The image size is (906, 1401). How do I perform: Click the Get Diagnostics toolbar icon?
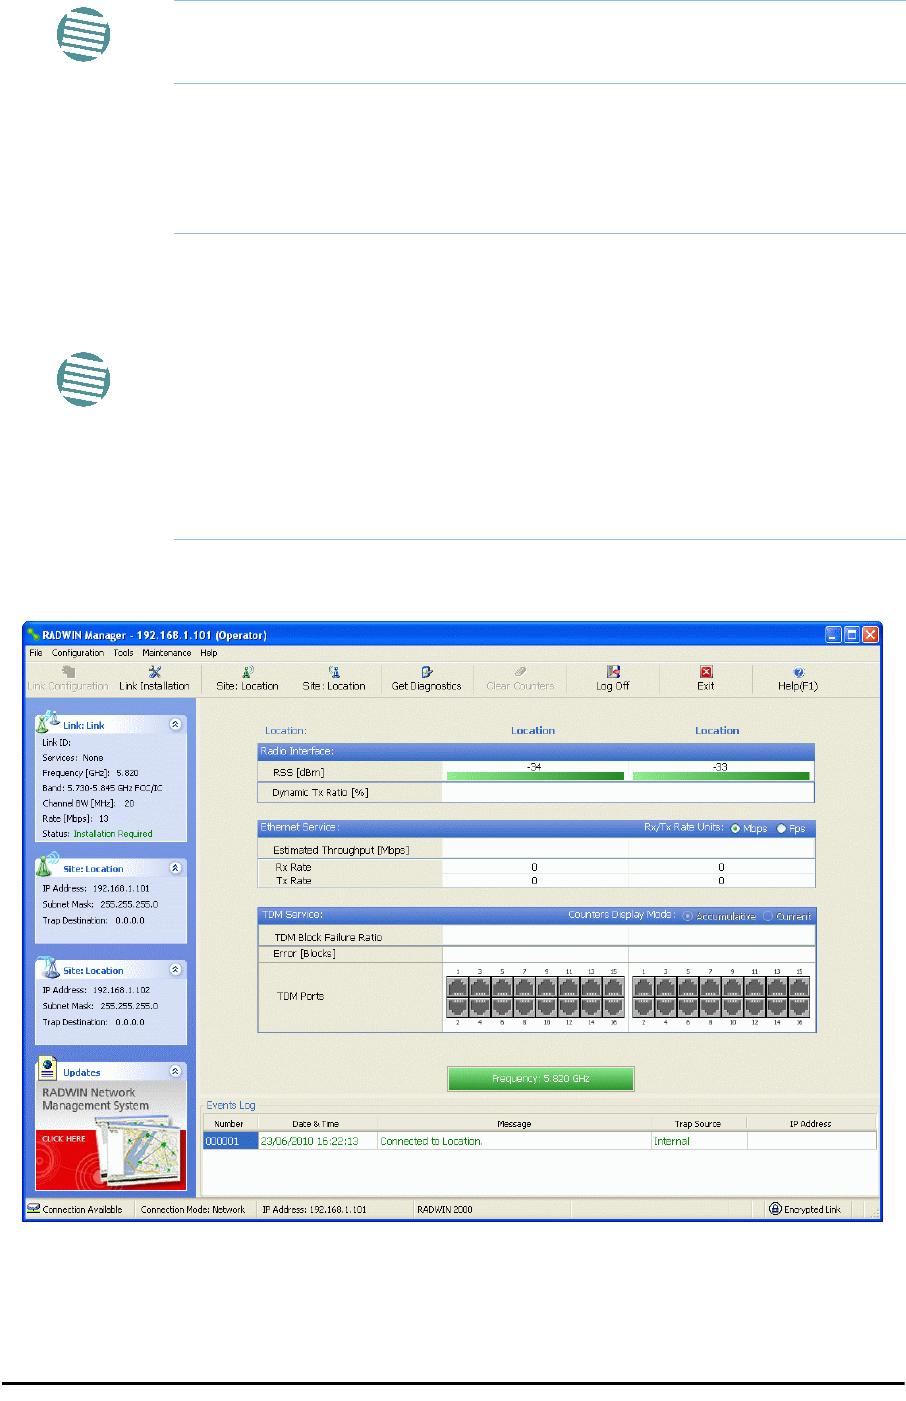426,672
